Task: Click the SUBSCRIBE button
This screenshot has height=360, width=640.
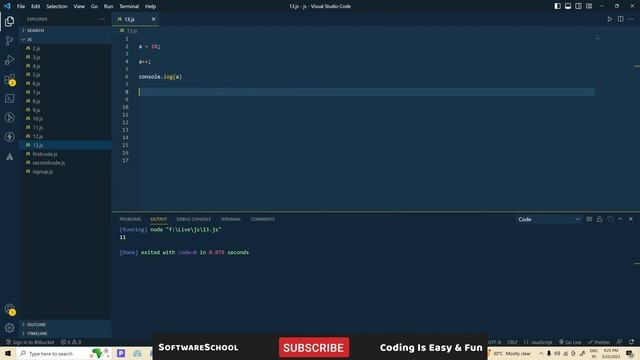Action: pyautogui.click(x=314, y=347)
